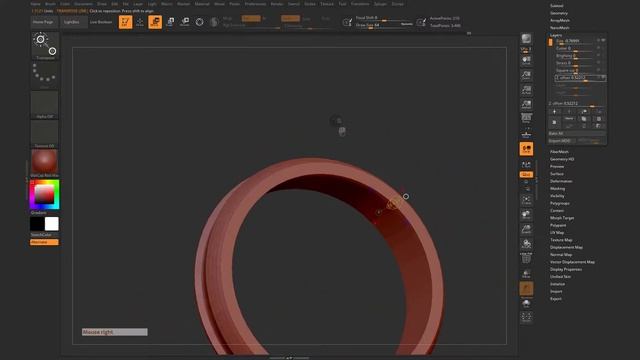The height and width of the screenshot is (360, 640).
Task: Toggle the orange Zadd button
Action: 290,18
